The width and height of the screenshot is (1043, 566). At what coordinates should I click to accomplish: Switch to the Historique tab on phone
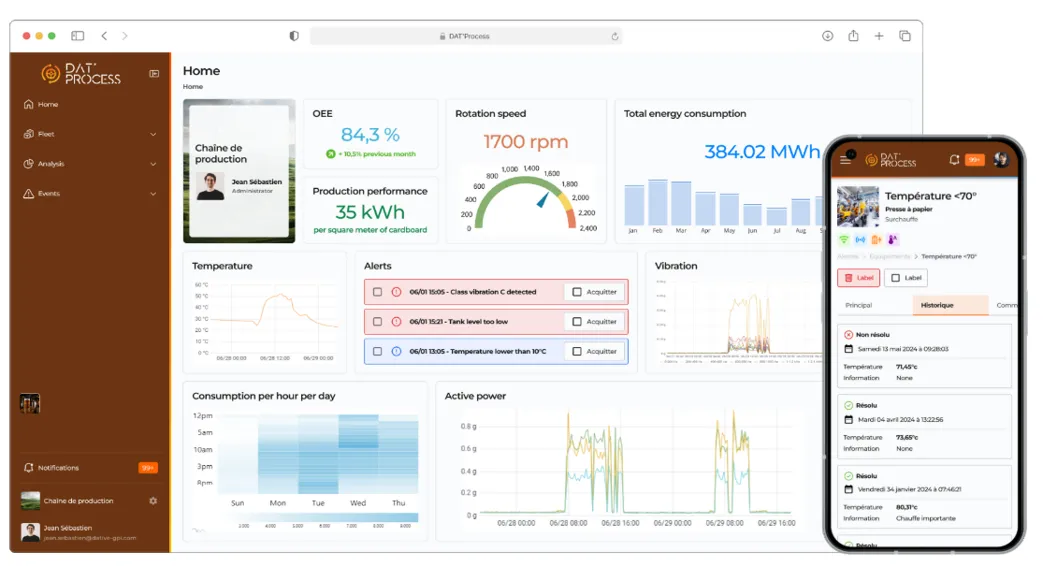pos(936,305)
